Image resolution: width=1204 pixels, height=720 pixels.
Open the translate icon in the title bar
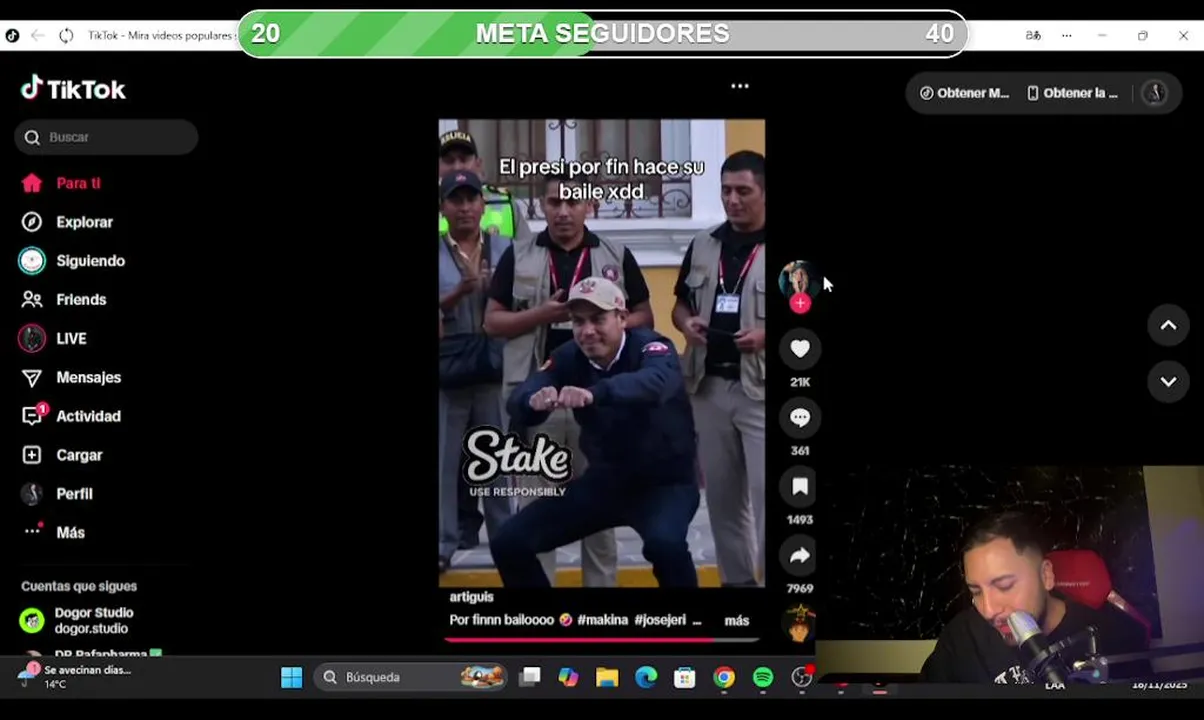(x=1033, y=35)
